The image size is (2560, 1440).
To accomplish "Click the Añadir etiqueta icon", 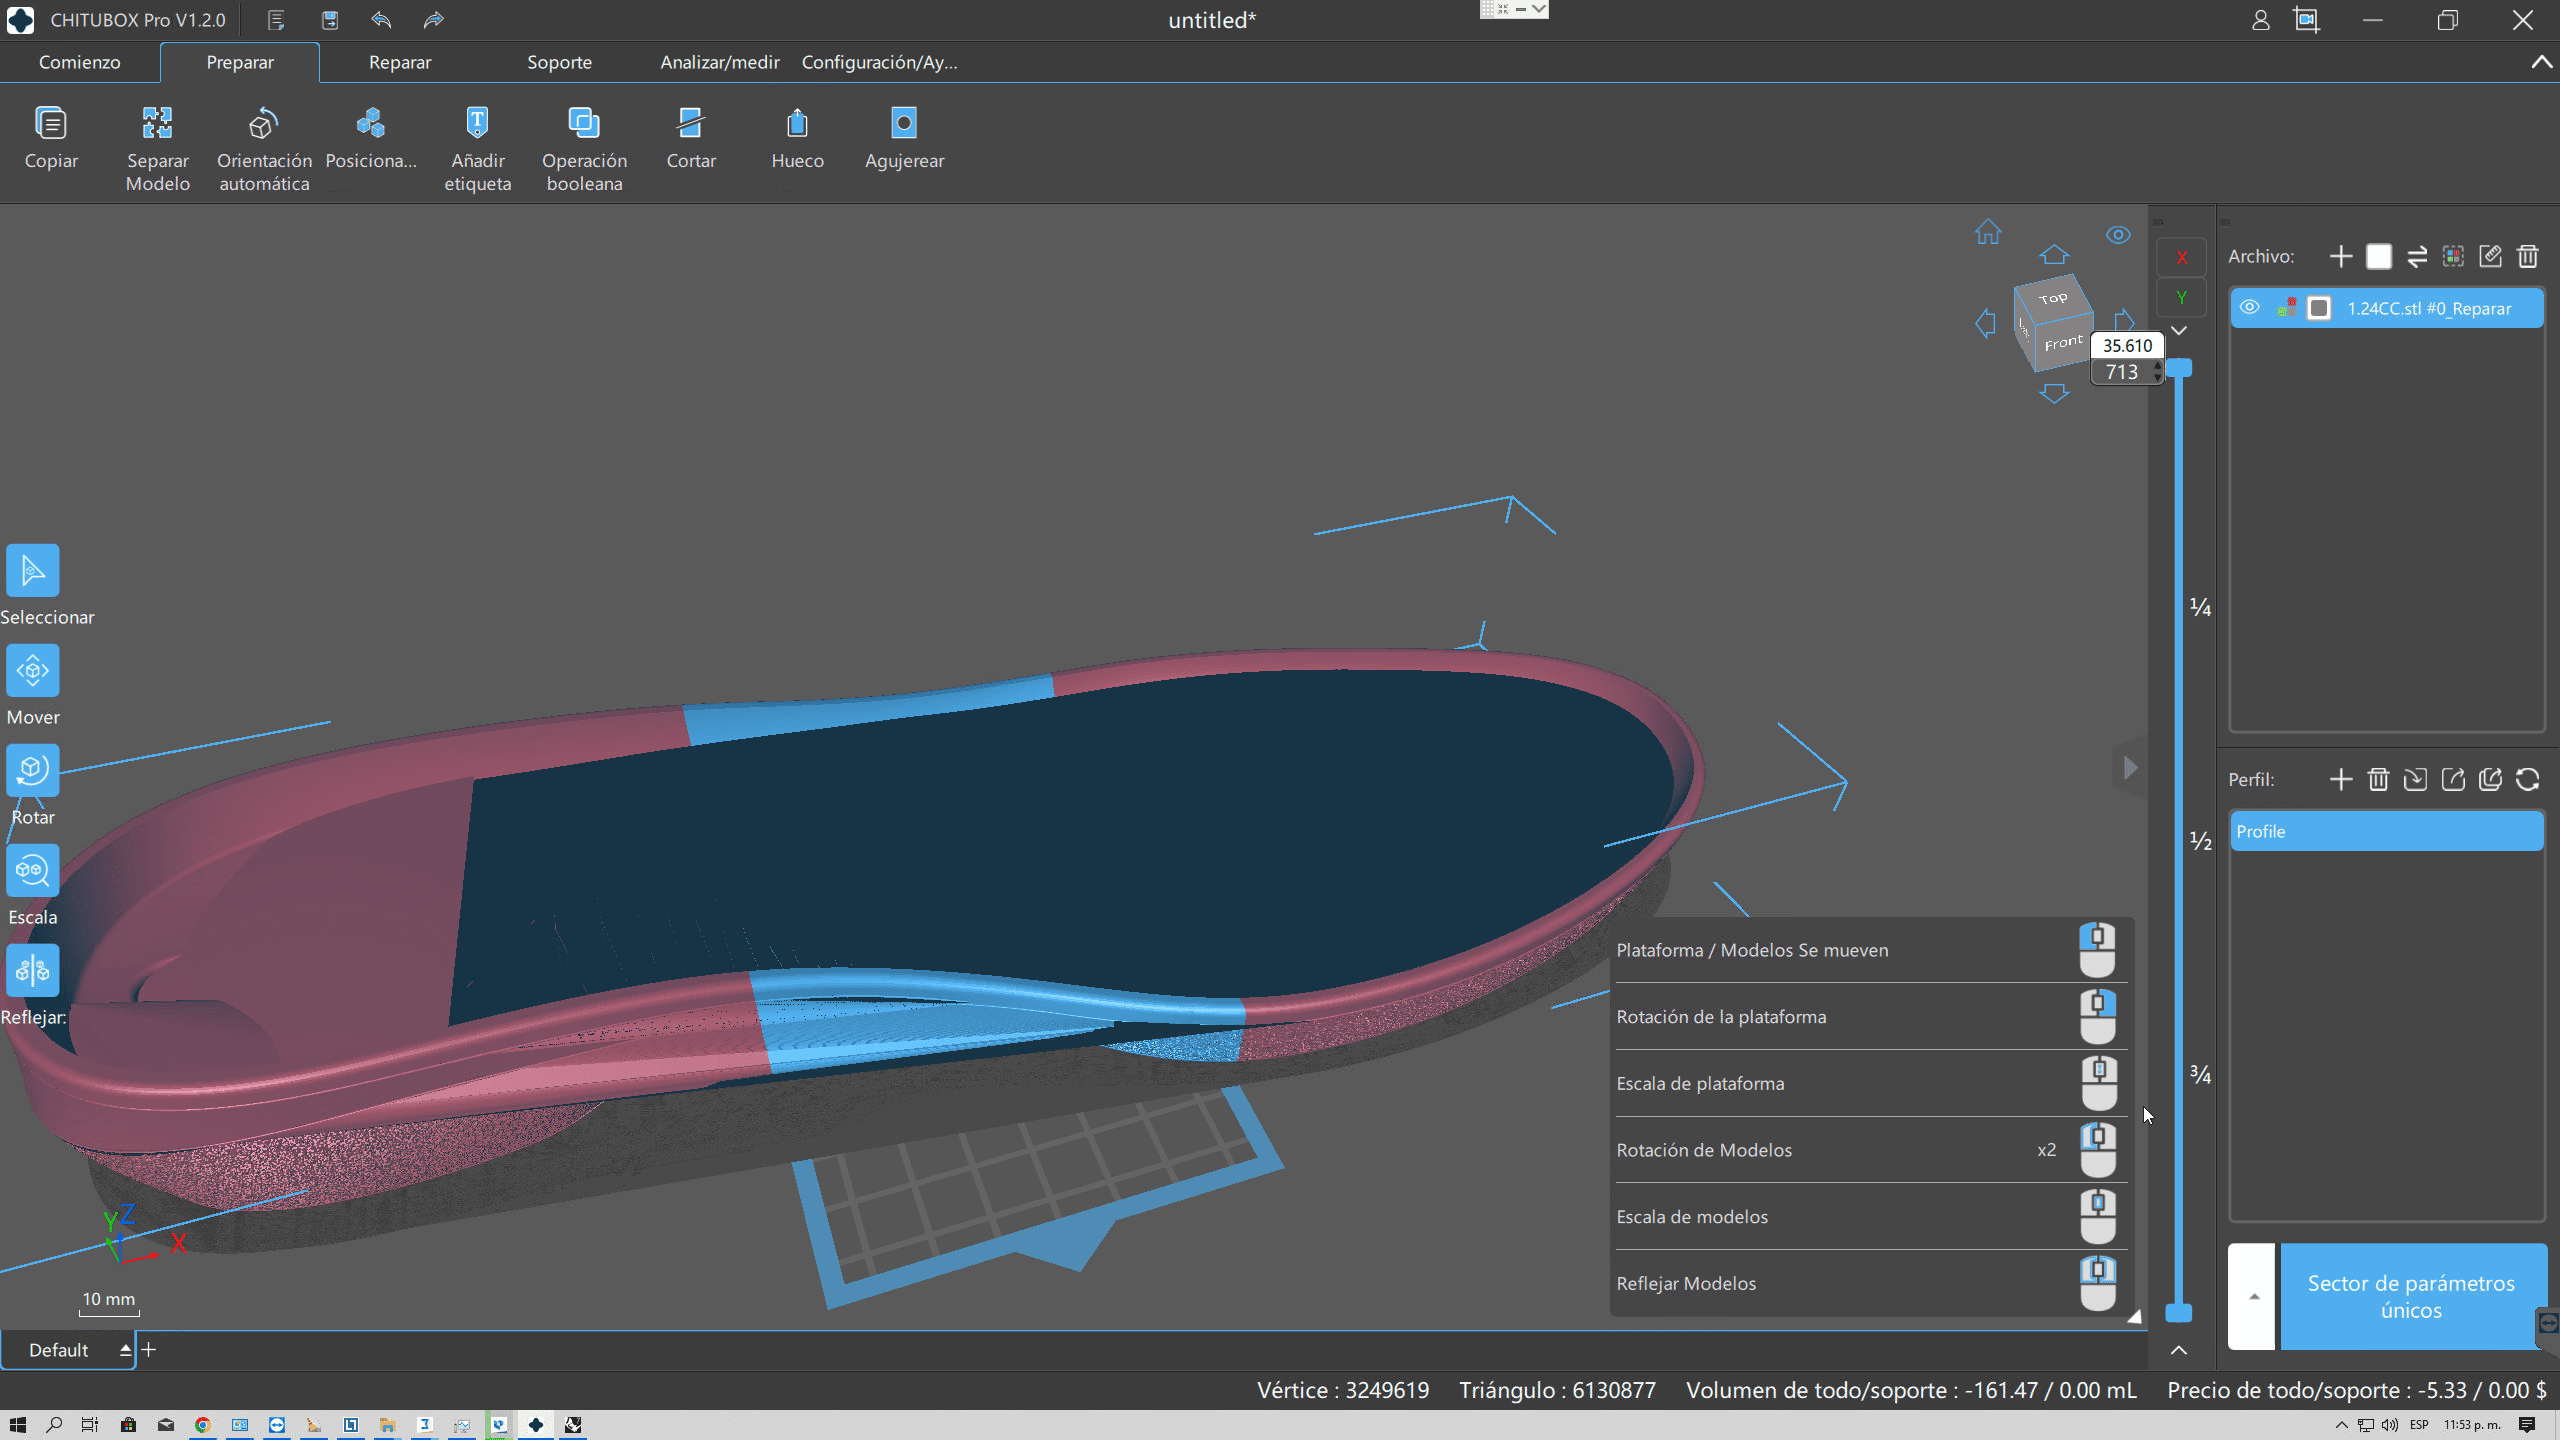I will pyautogui.click(x=477, y=124).
